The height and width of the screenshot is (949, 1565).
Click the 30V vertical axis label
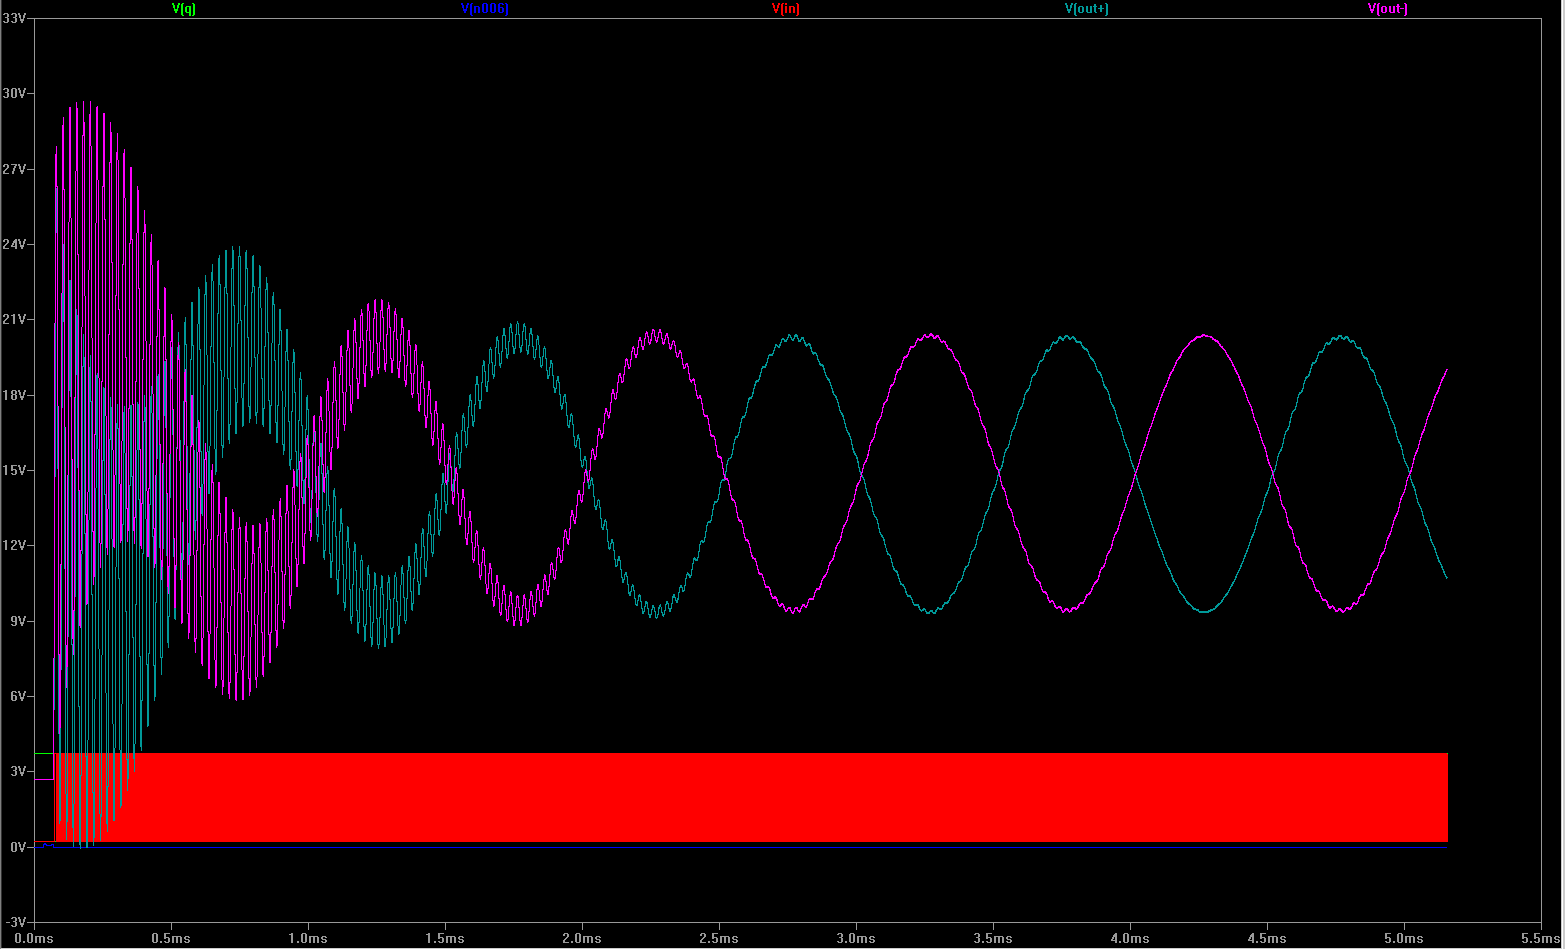click(14, 93)
